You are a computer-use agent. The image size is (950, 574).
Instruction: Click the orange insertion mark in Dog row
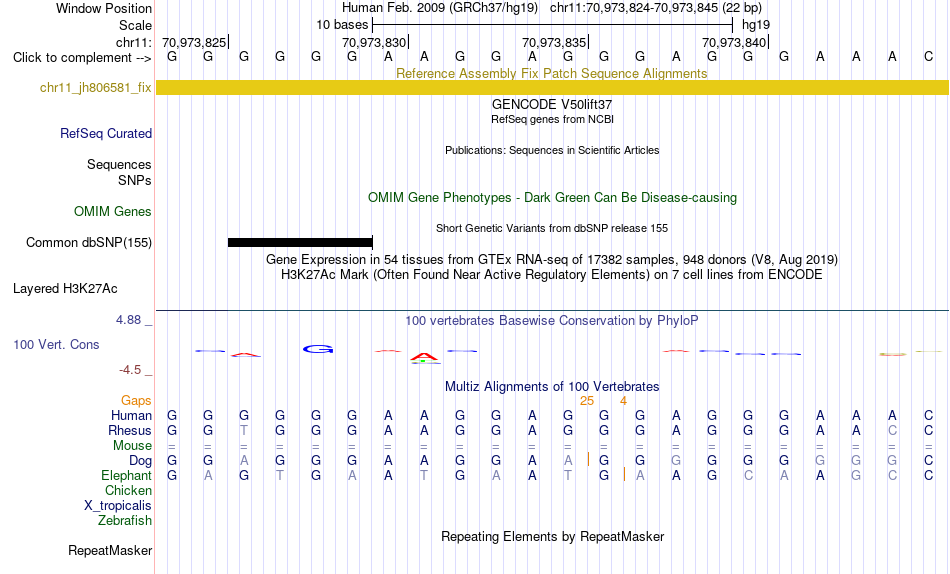[588, 459]
